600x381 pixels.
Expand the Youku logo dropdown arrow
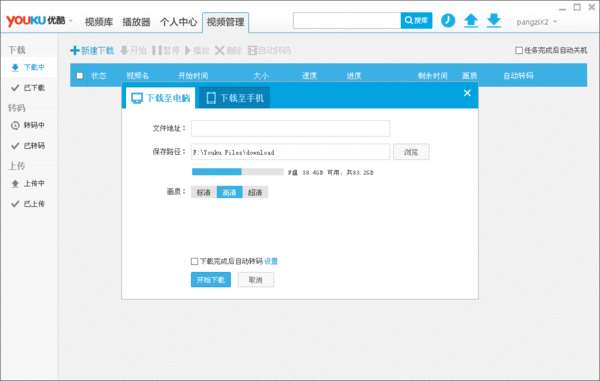(x=70, y=21)
